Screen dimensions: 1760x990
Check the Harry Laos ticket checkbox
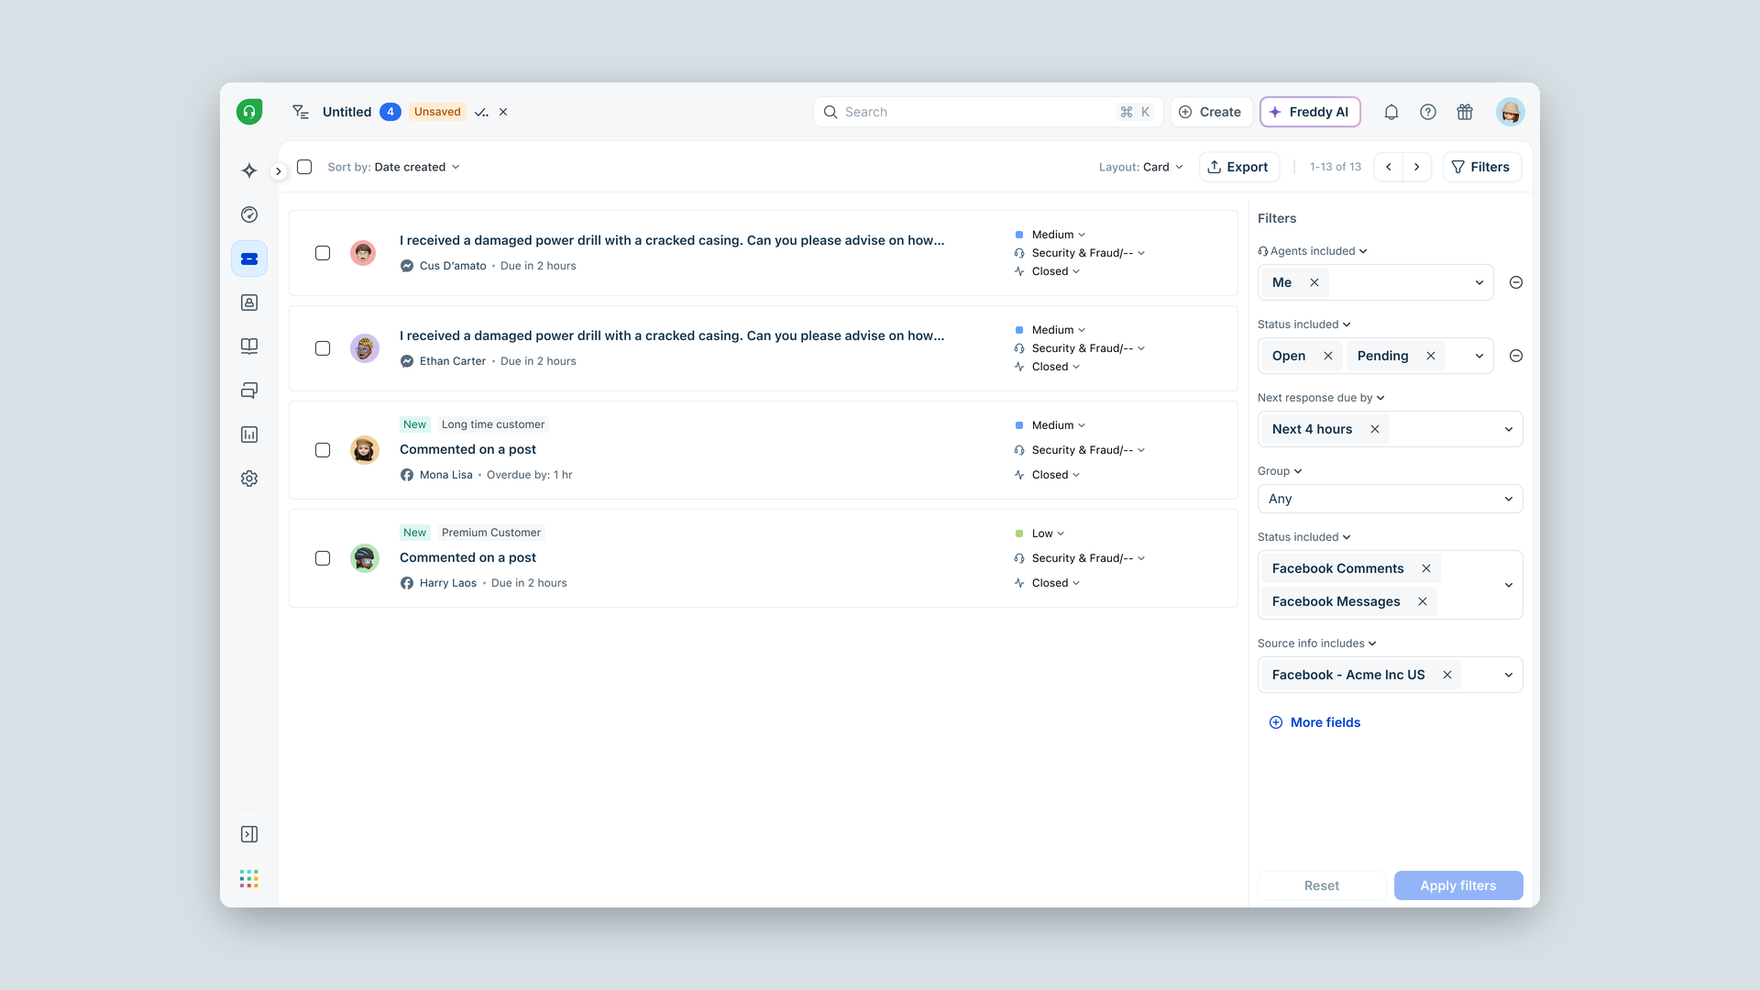pyautogui.click(x=322, y=558)
